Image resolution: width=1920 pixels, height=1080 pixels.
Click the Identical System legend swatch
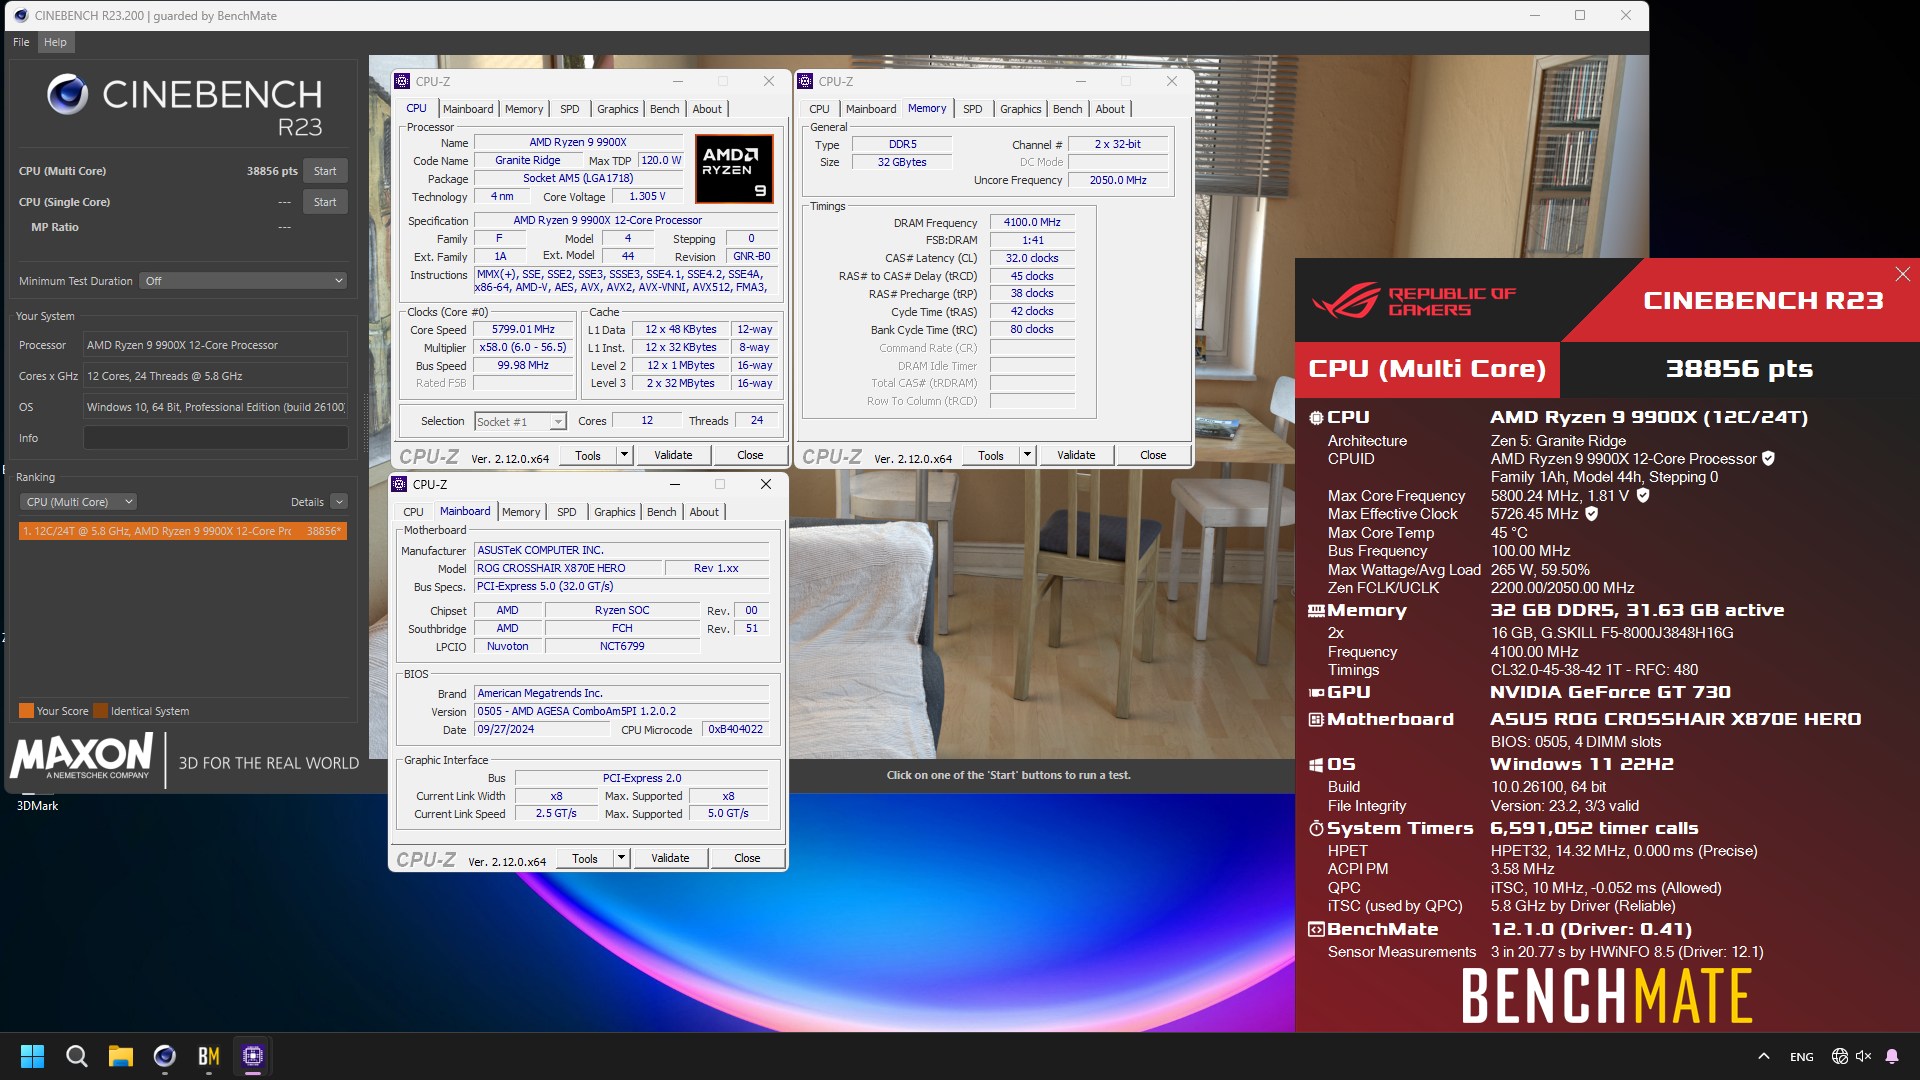[100, 711]
